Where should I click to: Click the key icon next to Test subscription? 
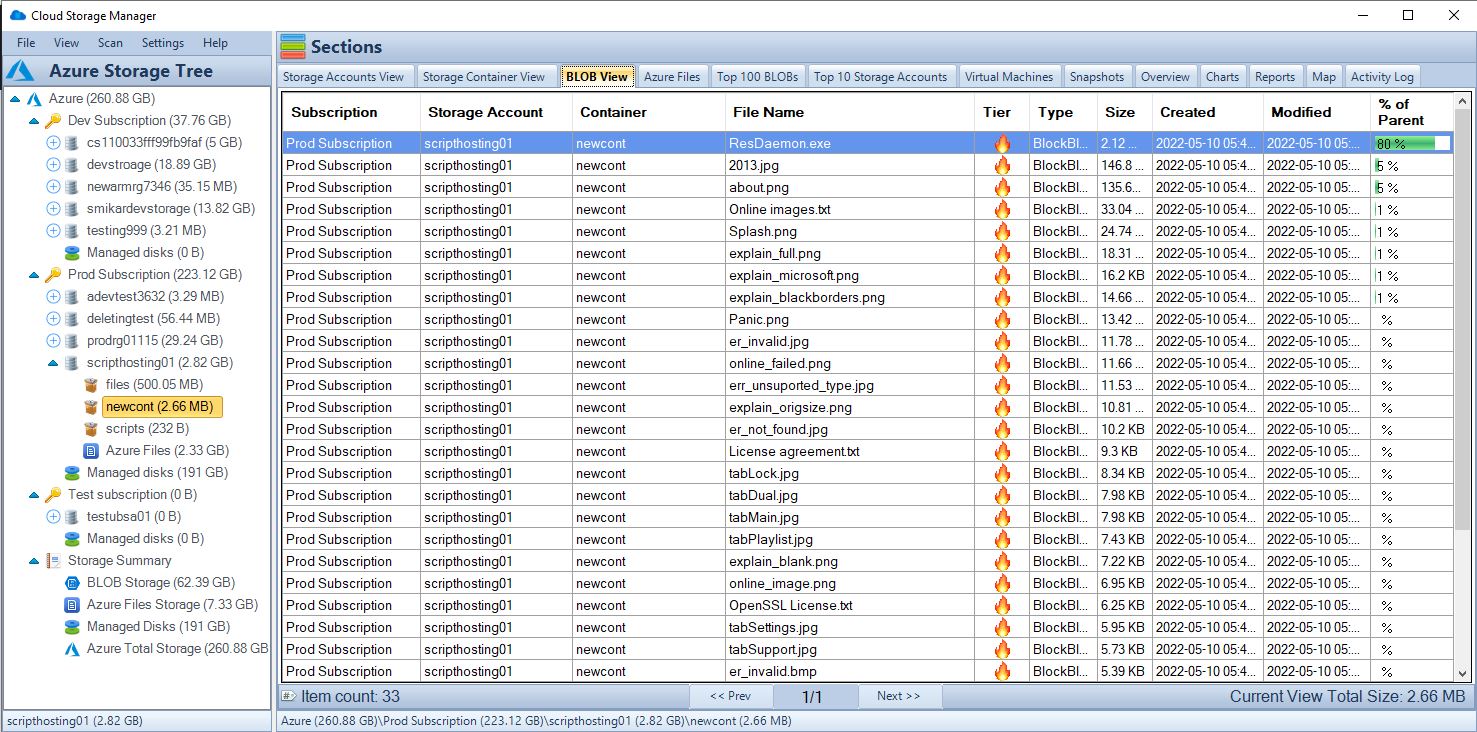[x=53, y=495]
